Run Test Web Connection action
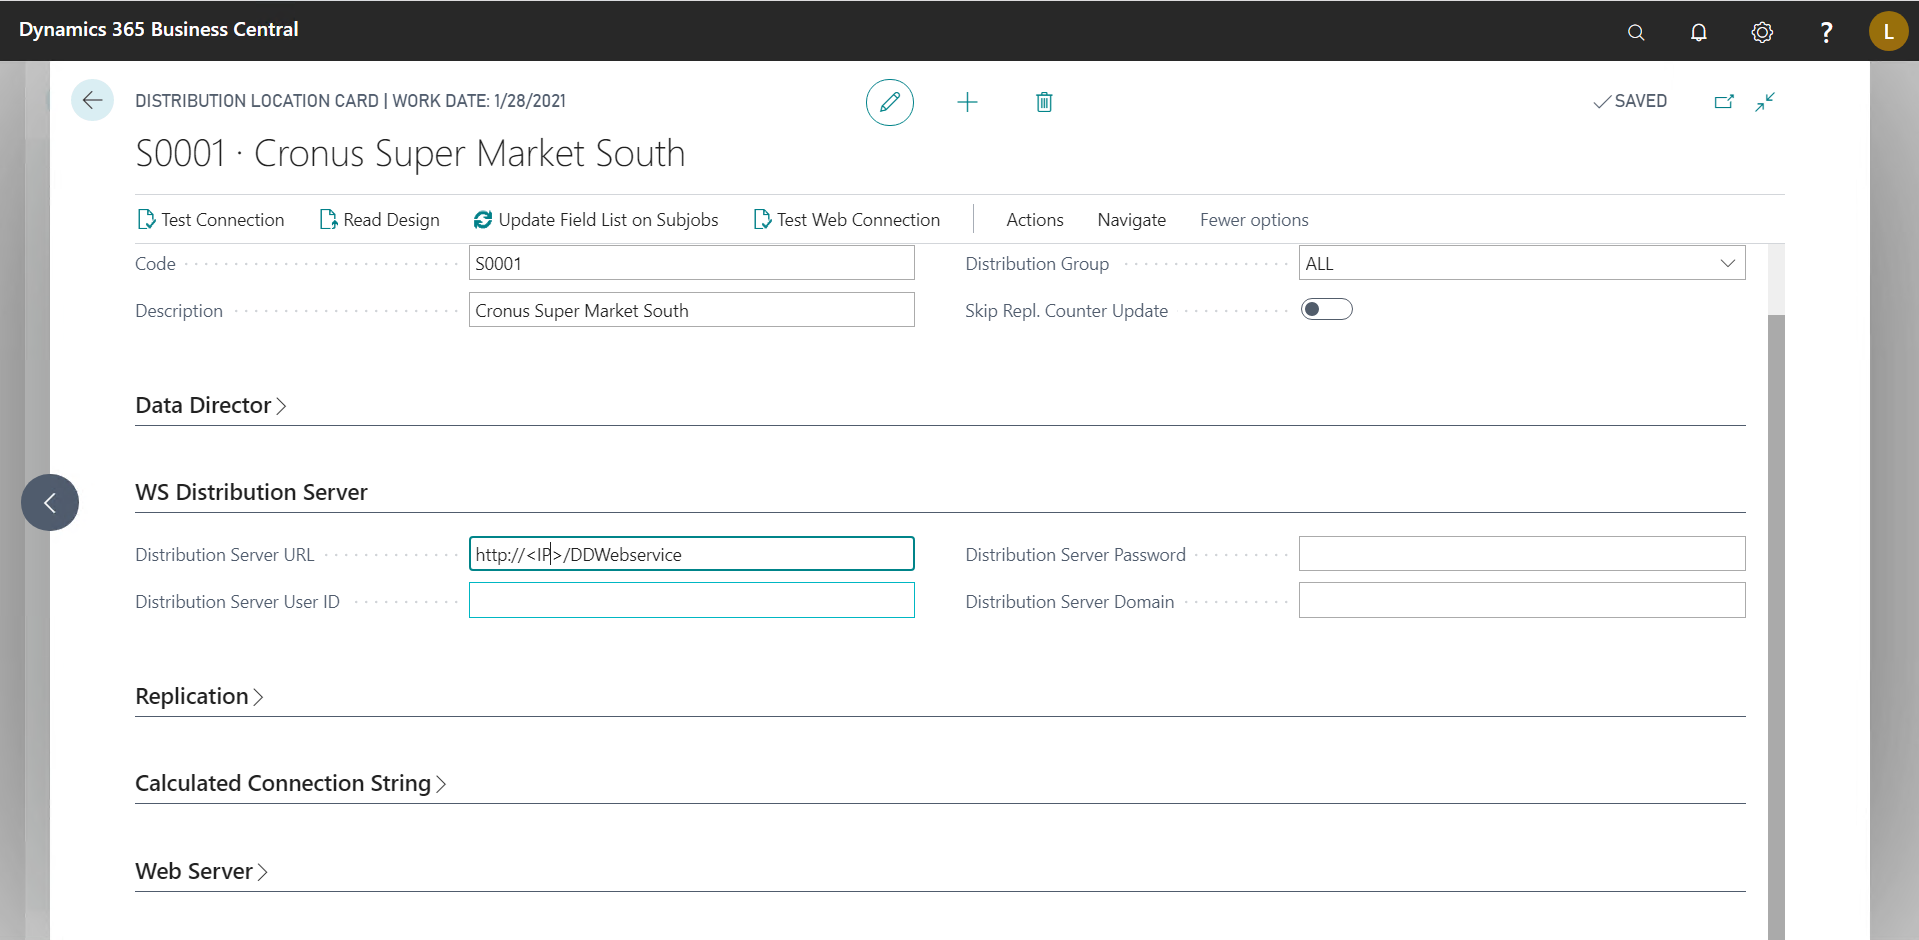The height and width of the screenshot is (940, 1919). 847,220
